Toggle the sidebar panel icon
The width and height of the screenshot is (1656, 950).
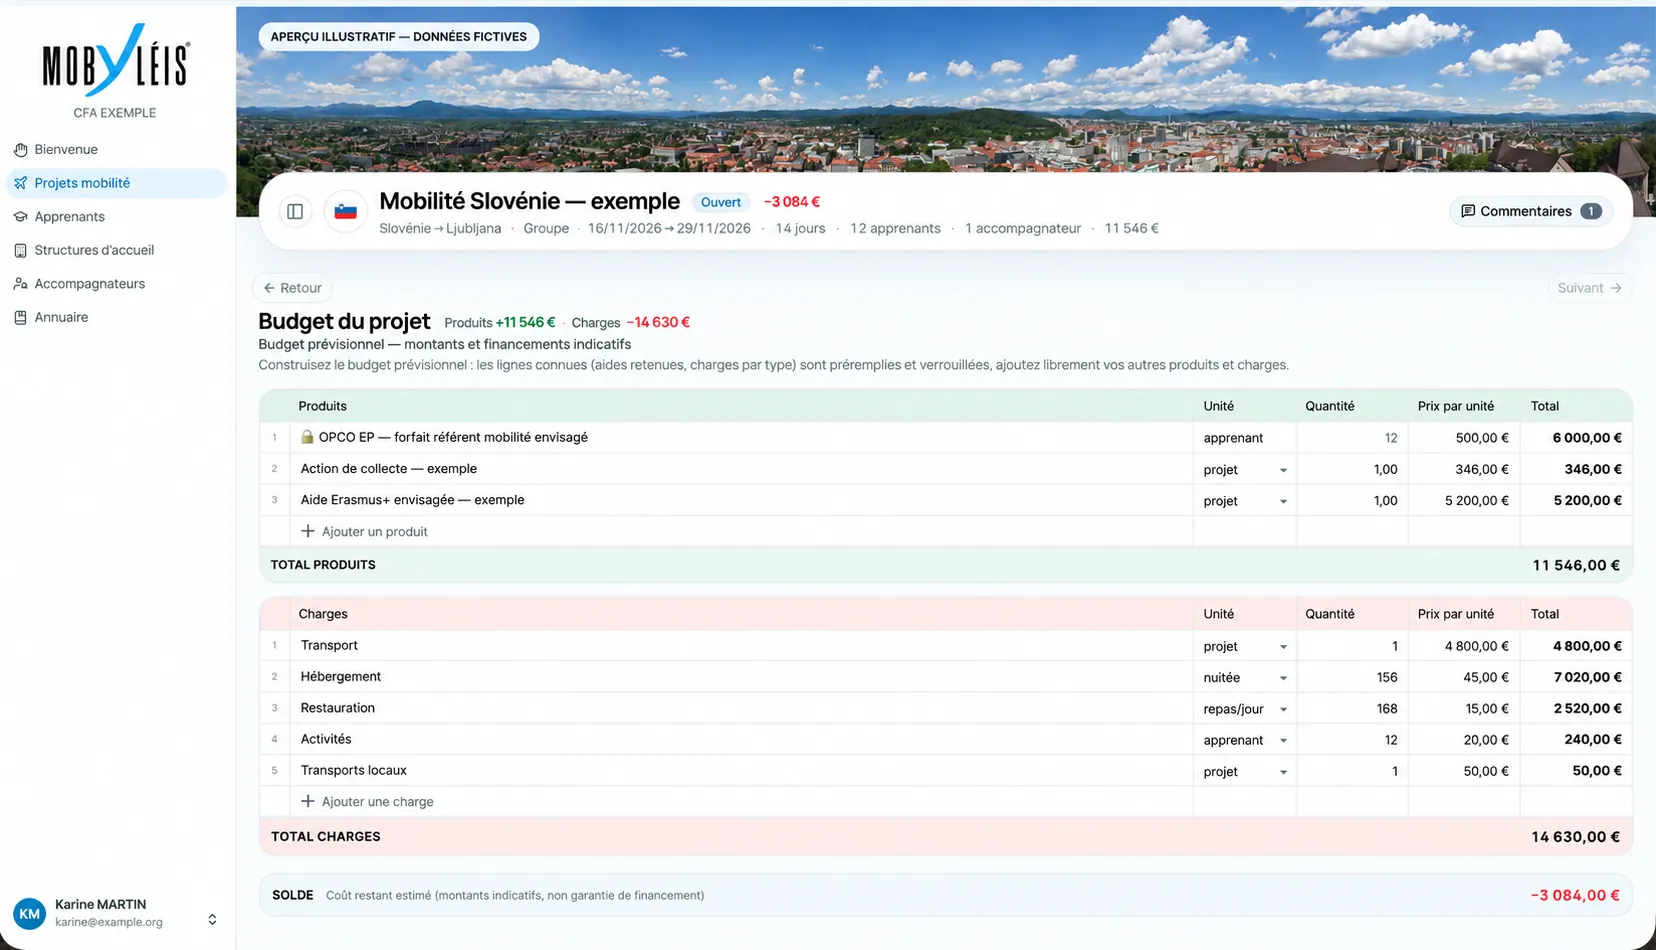click(x=295, y=211)
